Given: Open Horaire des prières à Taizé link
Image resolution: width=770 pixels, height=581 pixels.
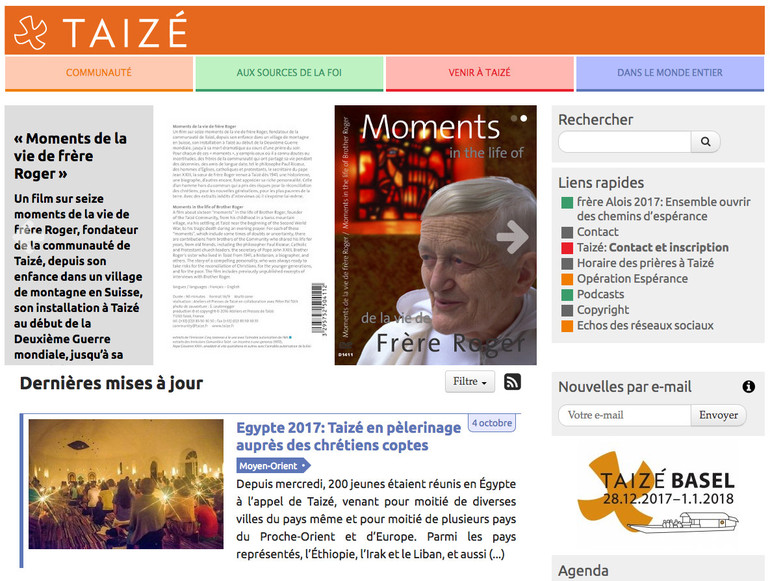Looking at the screenshot, I should 645,263.
